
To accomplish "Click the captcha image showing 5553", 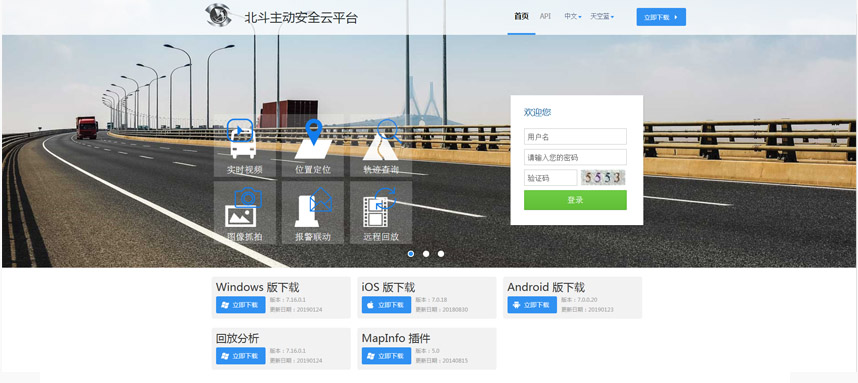I will coord(603,178).
